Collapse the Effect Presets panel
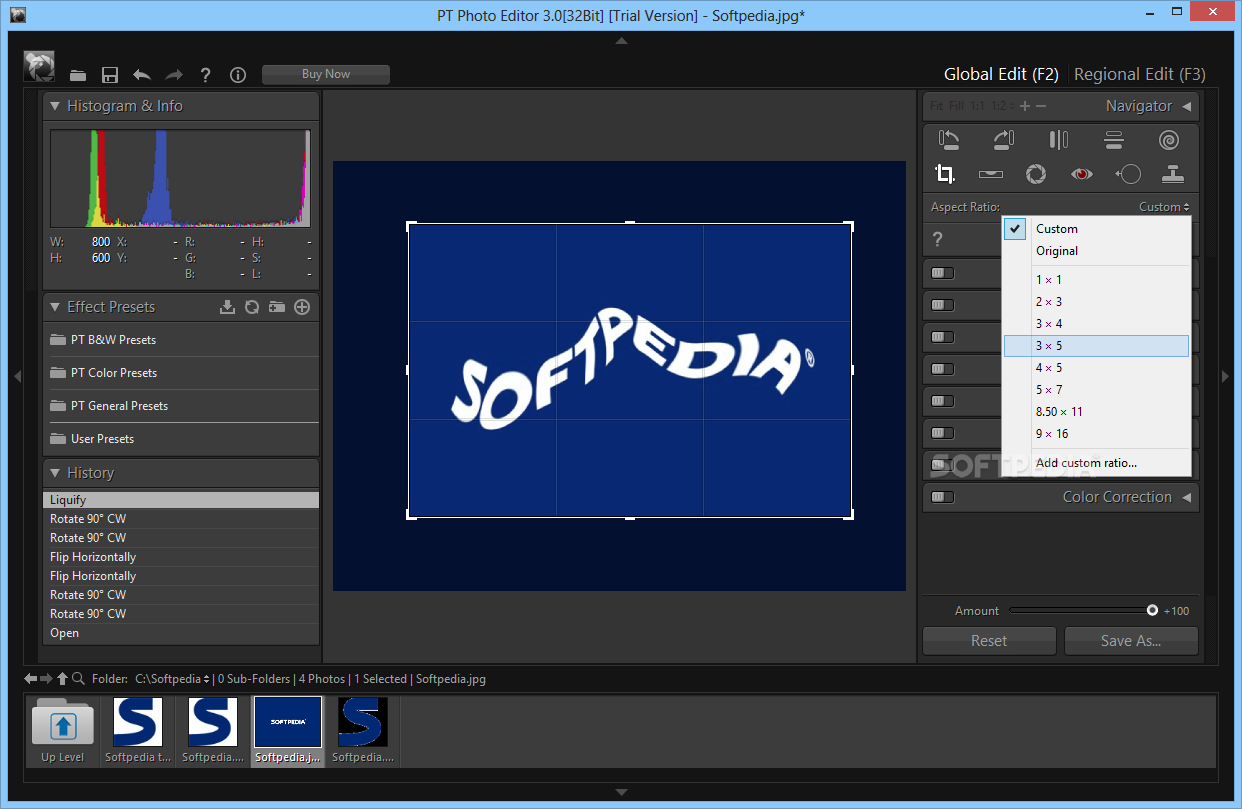Screen dimensions: 1242x809 tap(55, 307)
